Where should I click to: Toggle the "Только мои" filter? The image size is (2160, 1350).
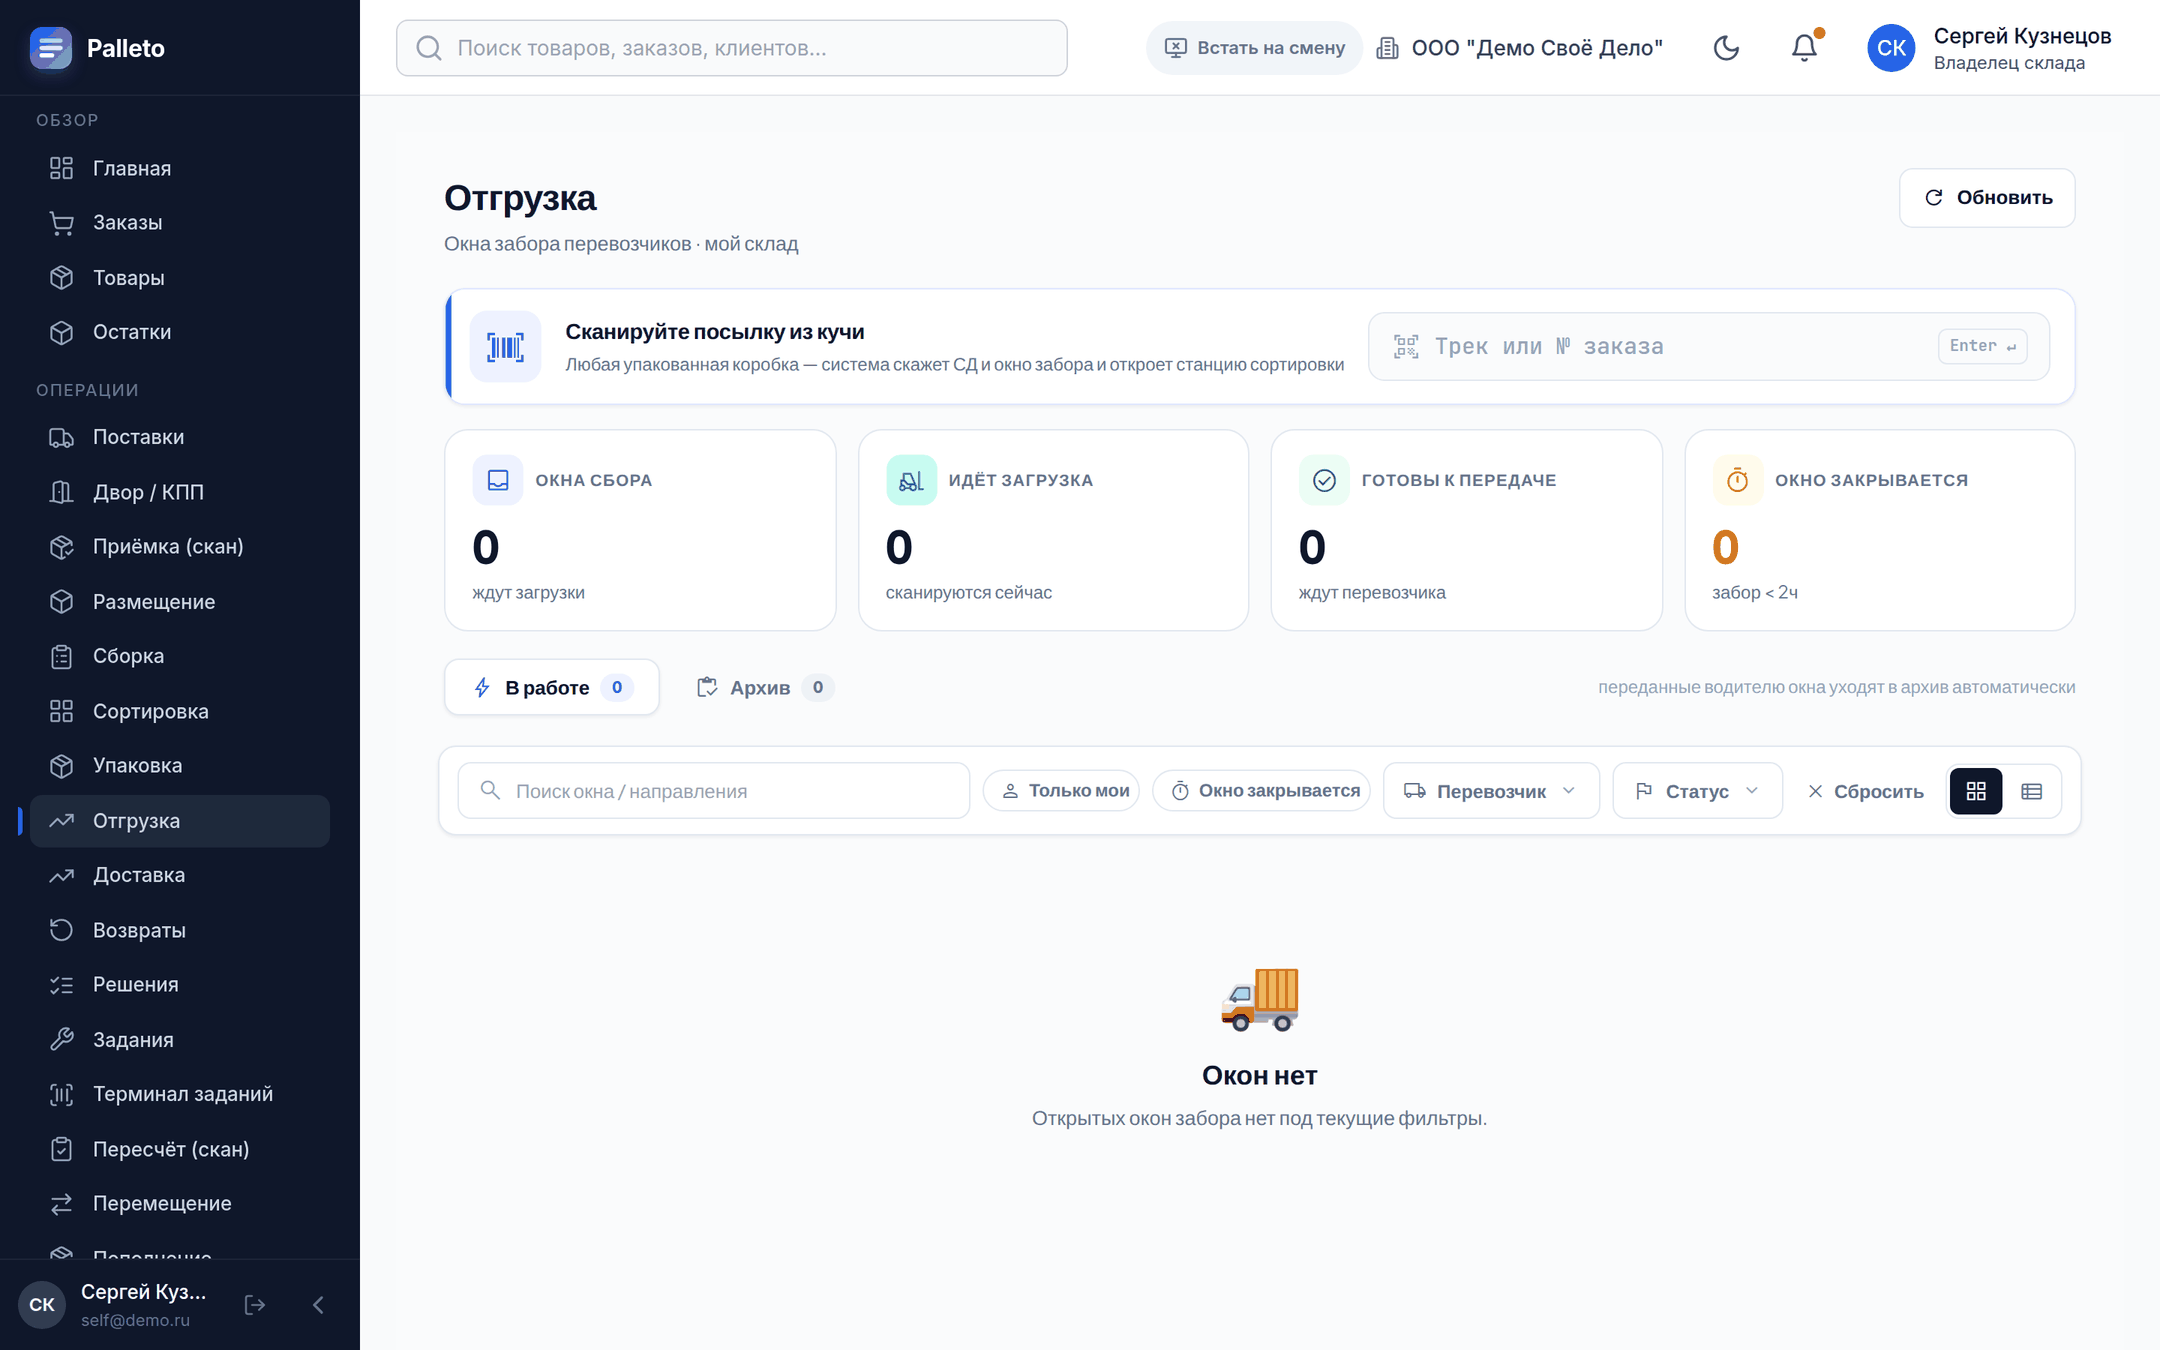pyautogui.click(x=1062, y=791)
